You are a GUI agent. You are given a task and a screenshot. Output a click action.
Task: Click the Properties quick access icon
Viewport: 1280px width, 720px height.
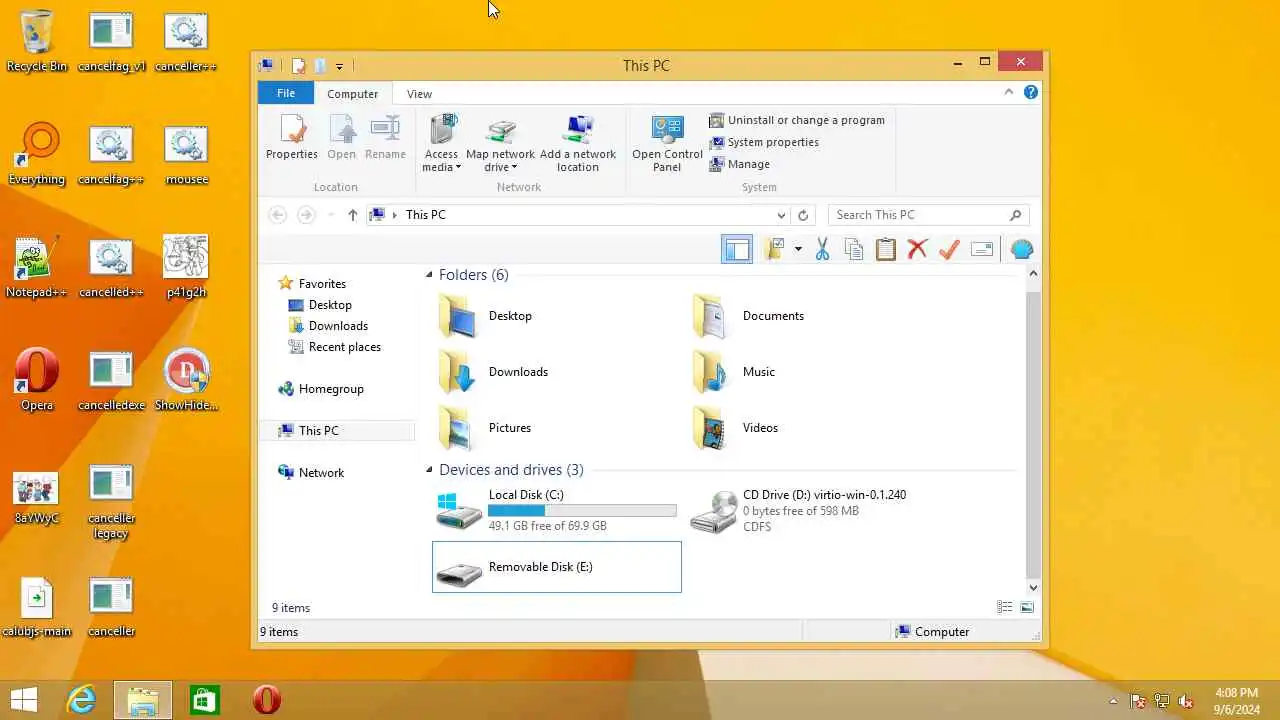point(298,66)
